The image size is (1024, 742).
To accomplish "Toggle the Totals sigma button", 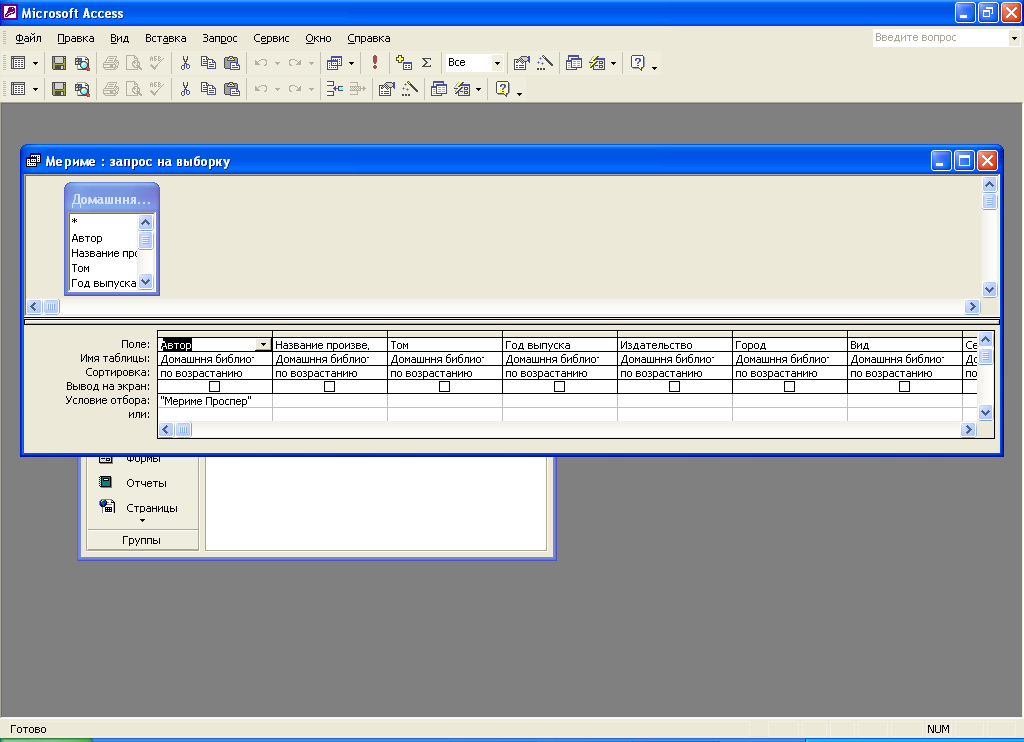I will coord(426,63).
